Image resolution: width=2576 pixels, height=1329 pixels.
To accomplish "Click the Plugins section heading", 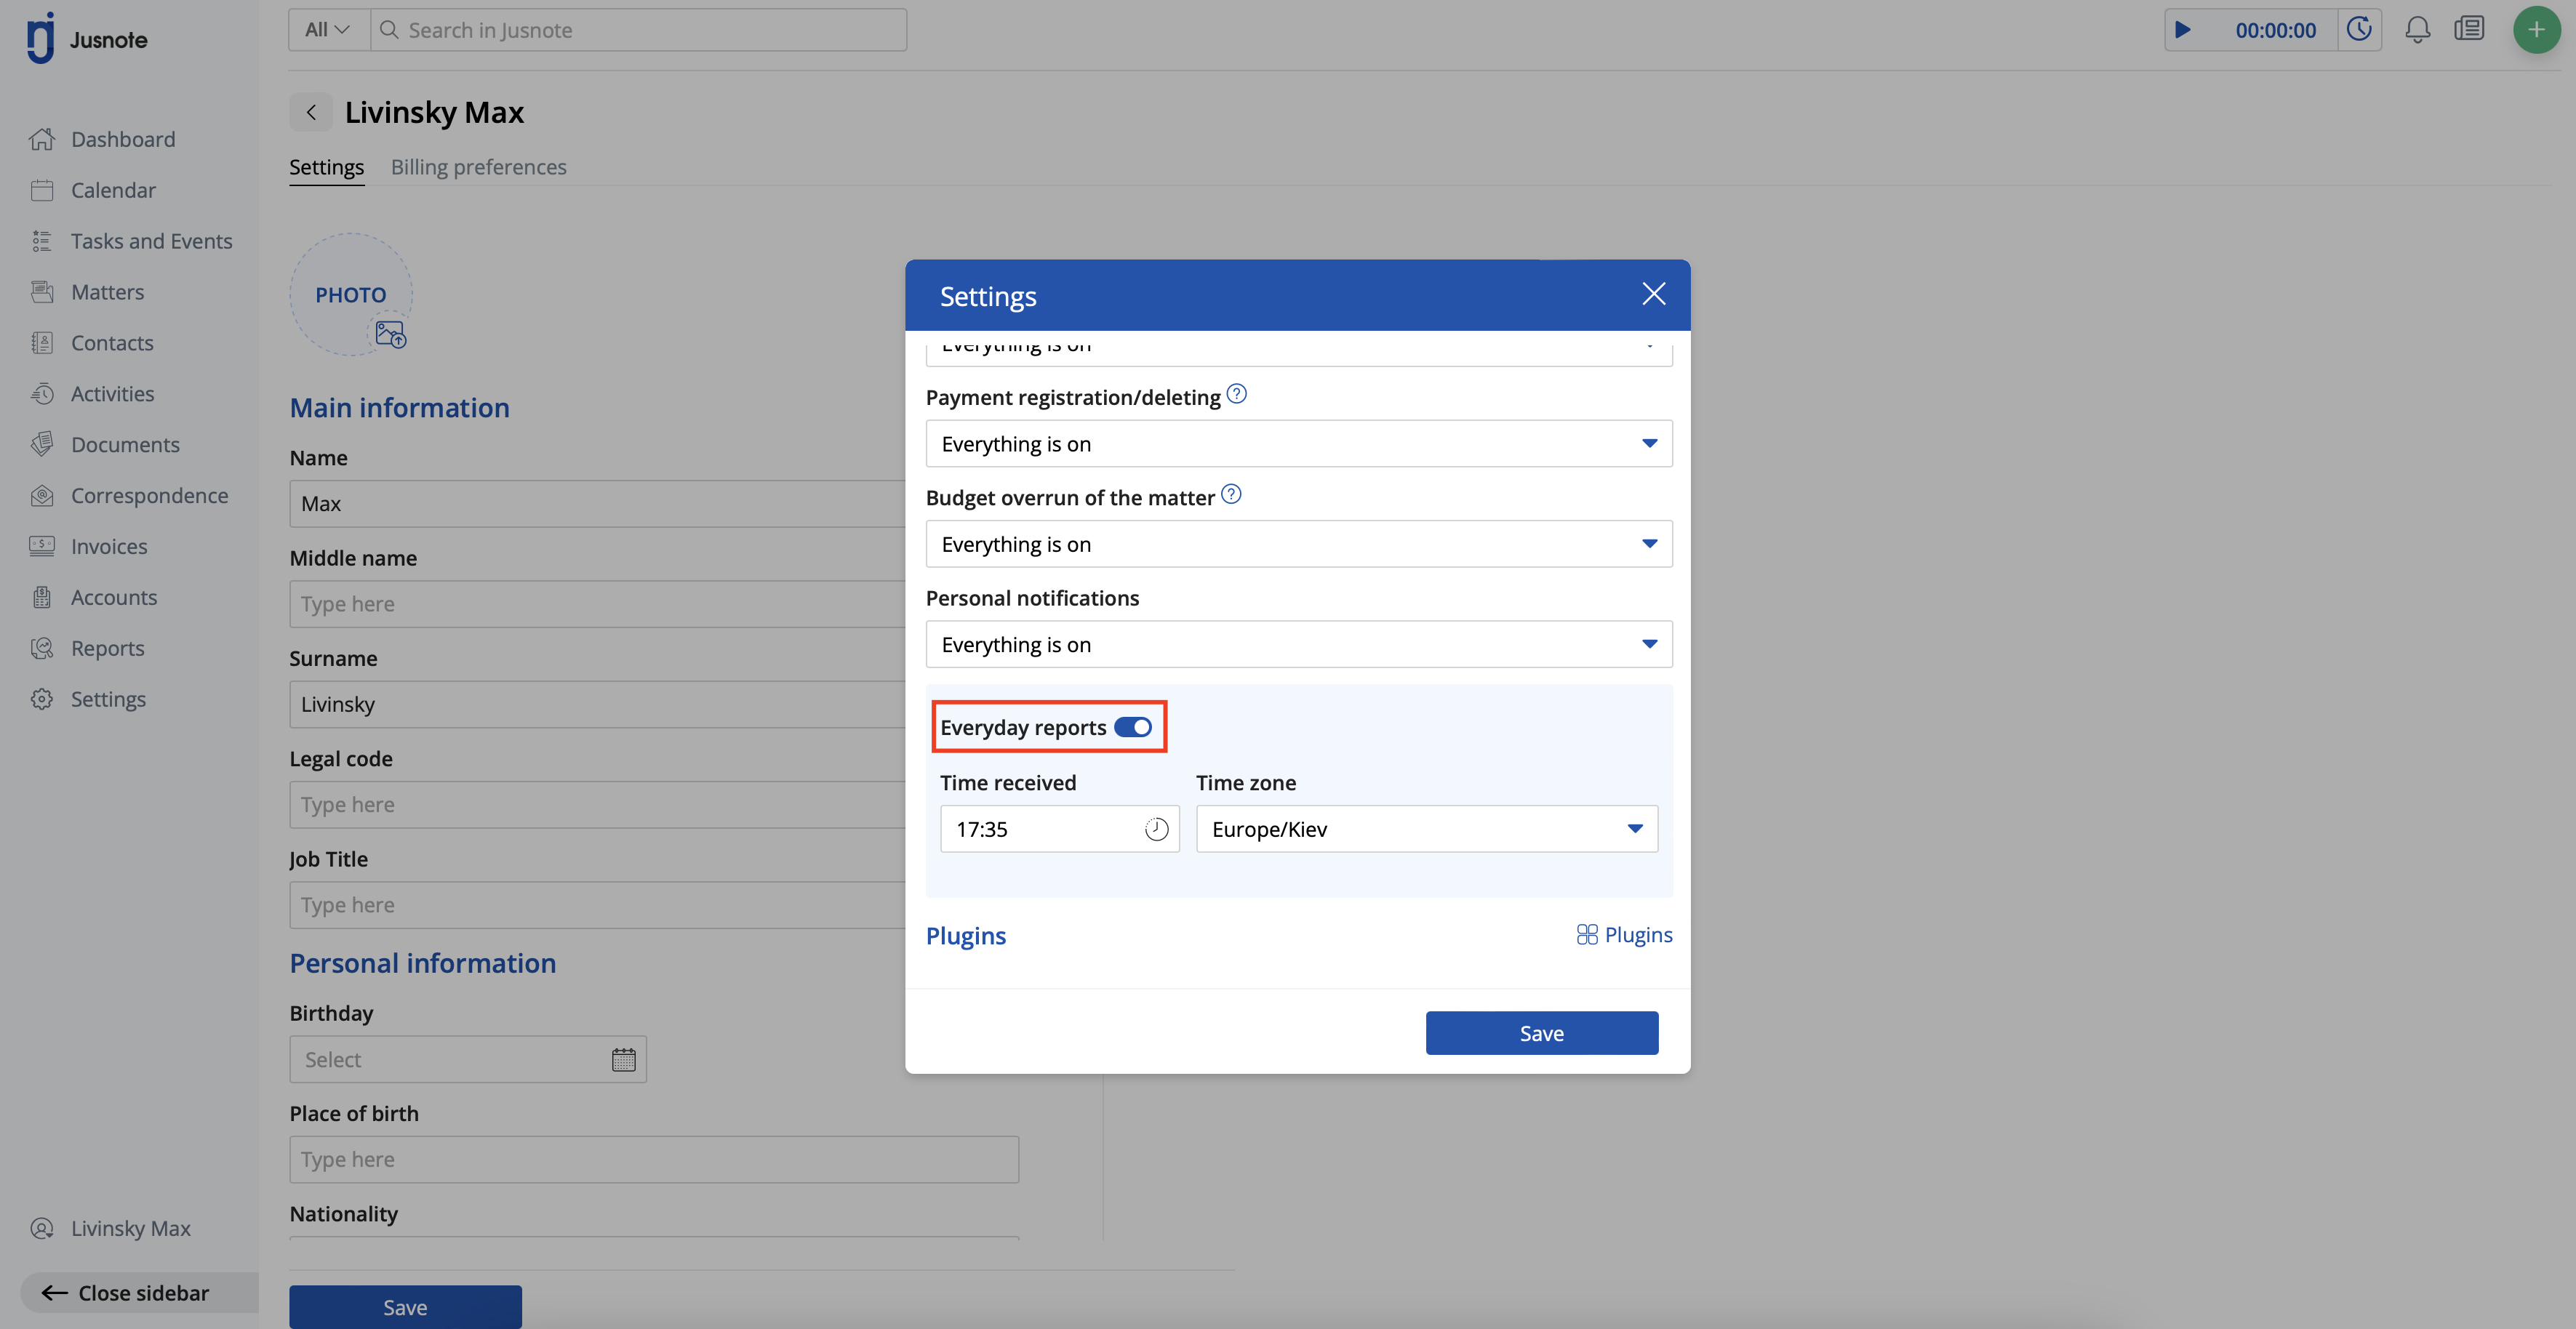I will (x=965, y=935).
